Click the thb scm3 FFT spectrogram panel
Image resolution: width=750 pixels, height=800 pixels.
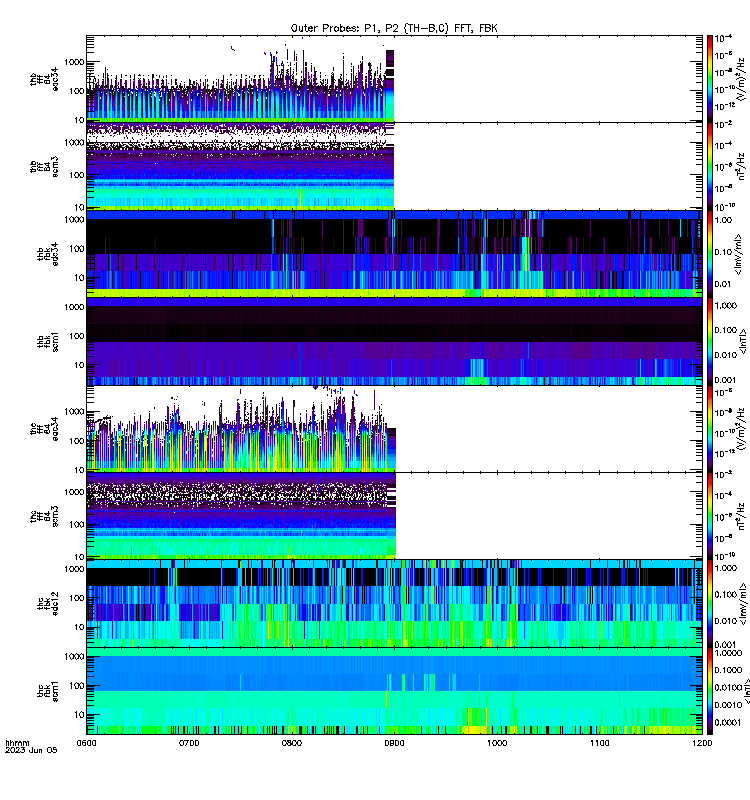pos(394,166)
